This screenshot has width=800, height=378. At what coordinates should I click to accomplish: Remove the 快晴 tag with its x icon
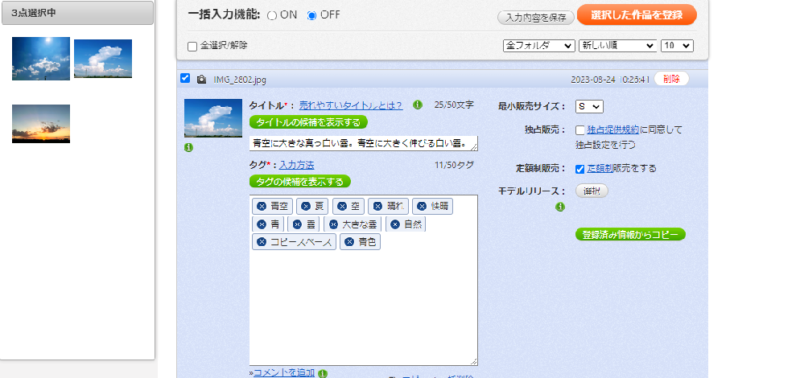point(421,206)
